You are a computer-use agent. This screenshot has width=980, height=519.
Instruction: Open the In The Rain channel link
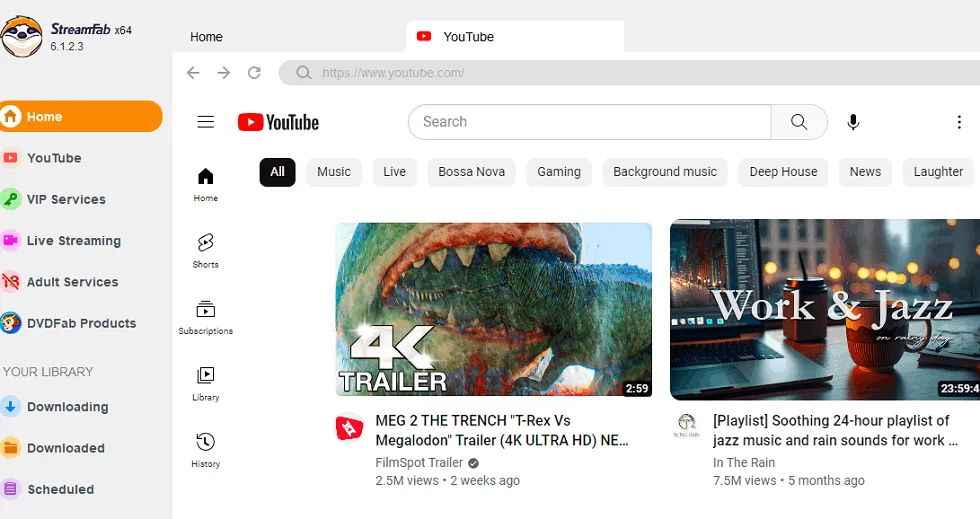[x=744, y=463]
